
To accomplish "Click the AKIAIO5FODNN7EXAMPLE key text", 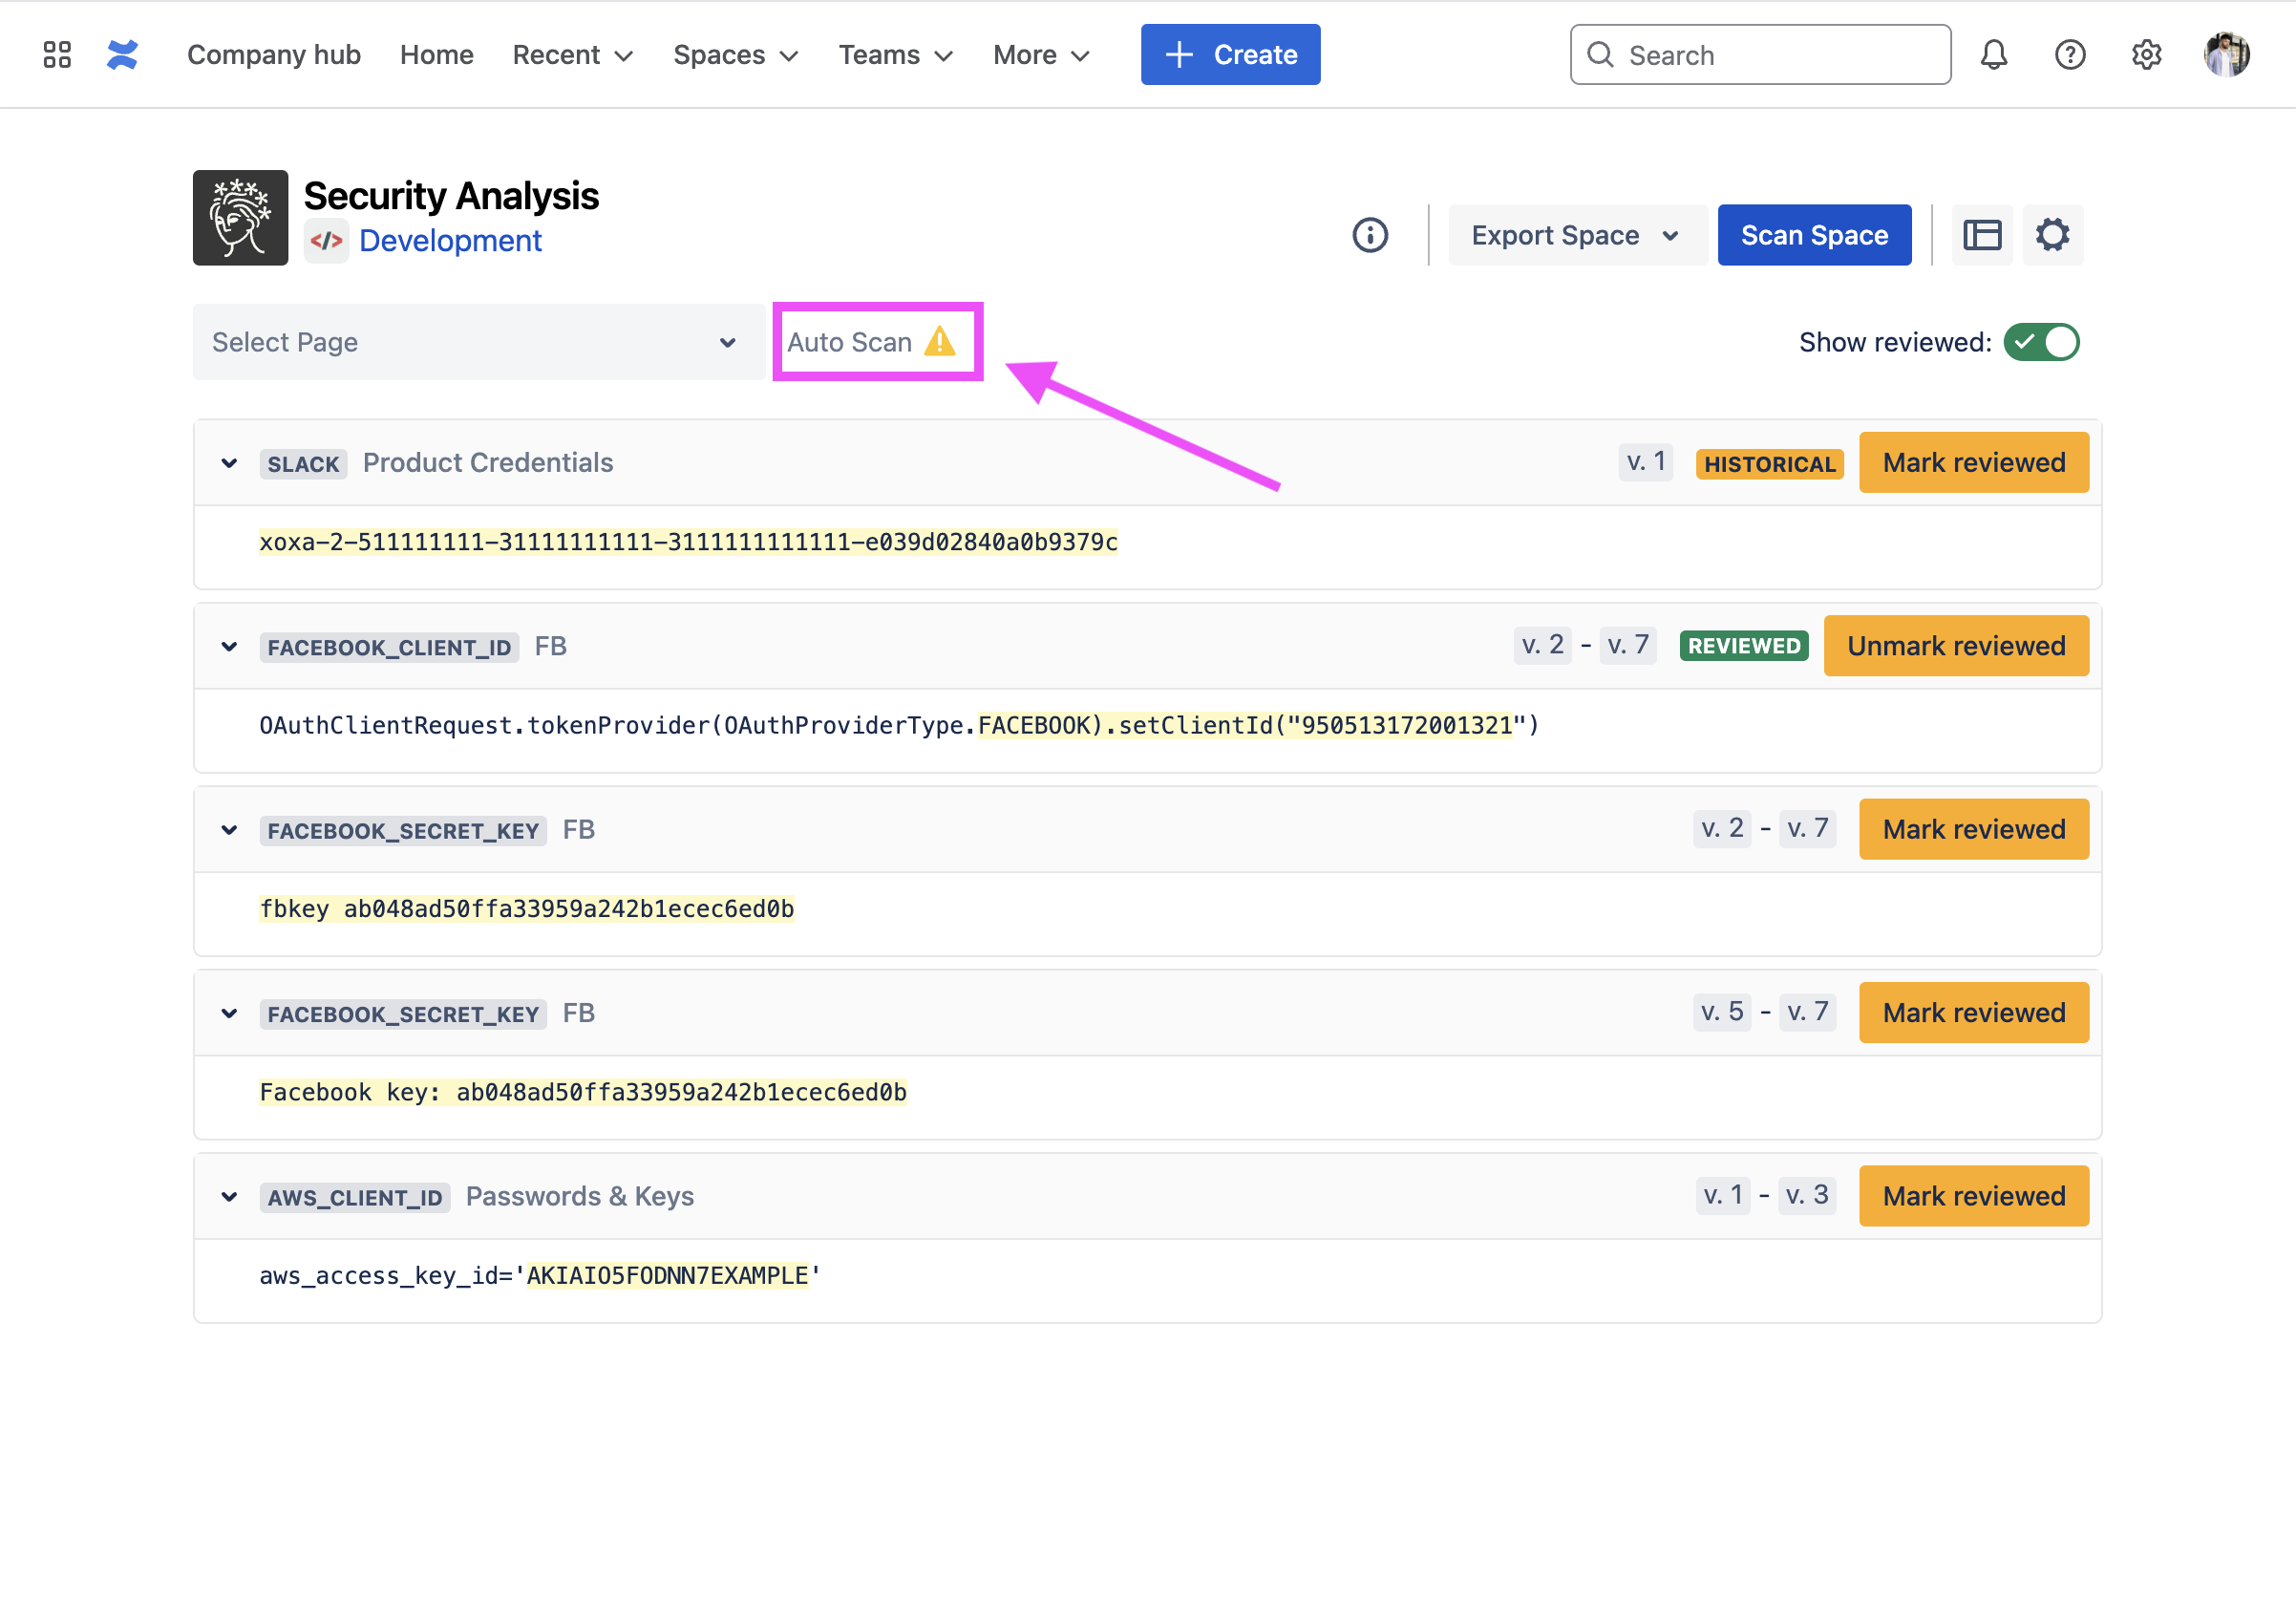I will (x=667, y=1276).
